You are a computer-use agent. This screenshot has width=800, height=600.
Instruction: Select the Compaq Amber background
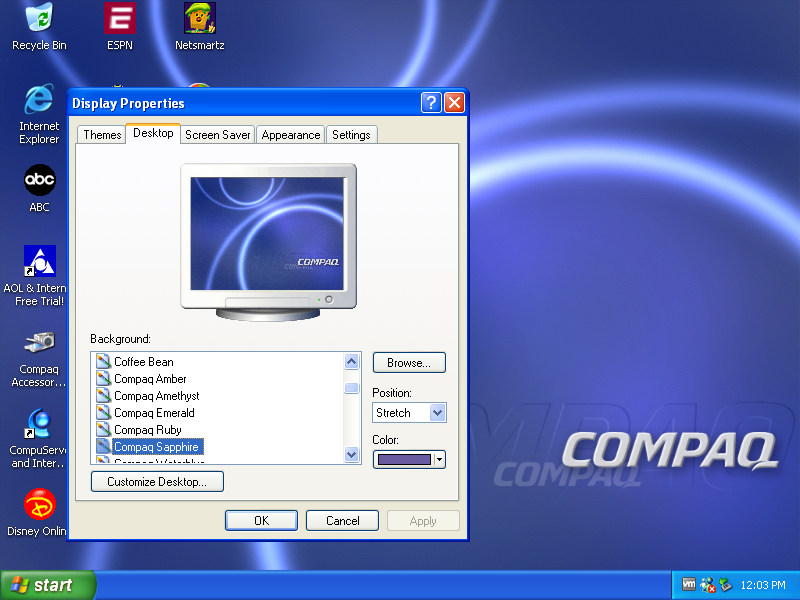point(150,379)
